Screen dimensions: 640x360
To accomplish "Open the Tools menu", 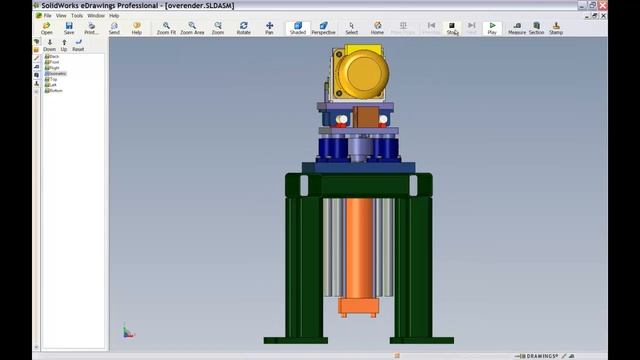I will pos(77,16).
